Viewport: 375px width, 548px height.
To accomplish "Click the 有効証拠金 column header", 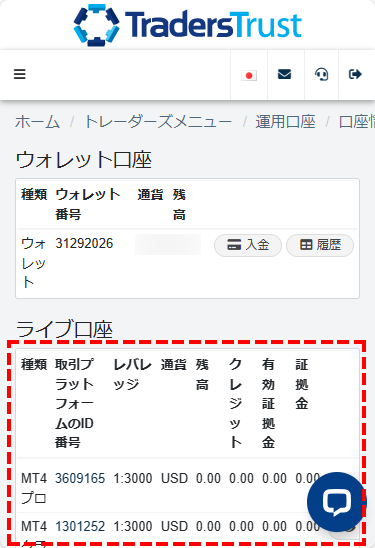I will (268, 403).
